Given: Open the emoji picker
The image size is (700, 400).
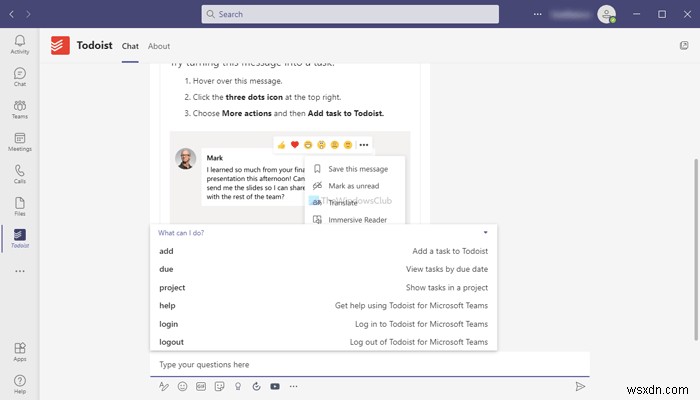Looking at the screenshot, I should pos(182,387).
